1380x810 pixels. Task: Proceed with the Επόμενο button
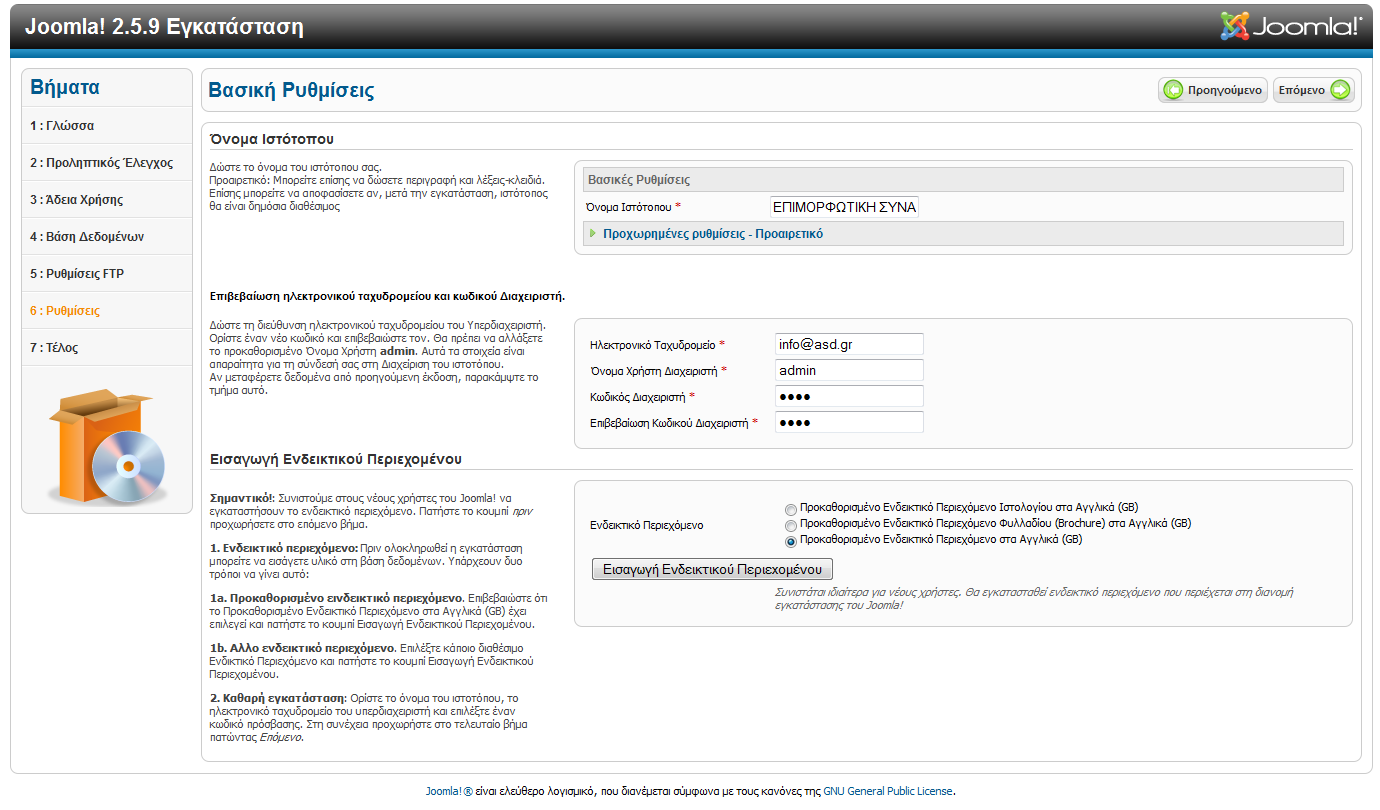point(1314,90)
